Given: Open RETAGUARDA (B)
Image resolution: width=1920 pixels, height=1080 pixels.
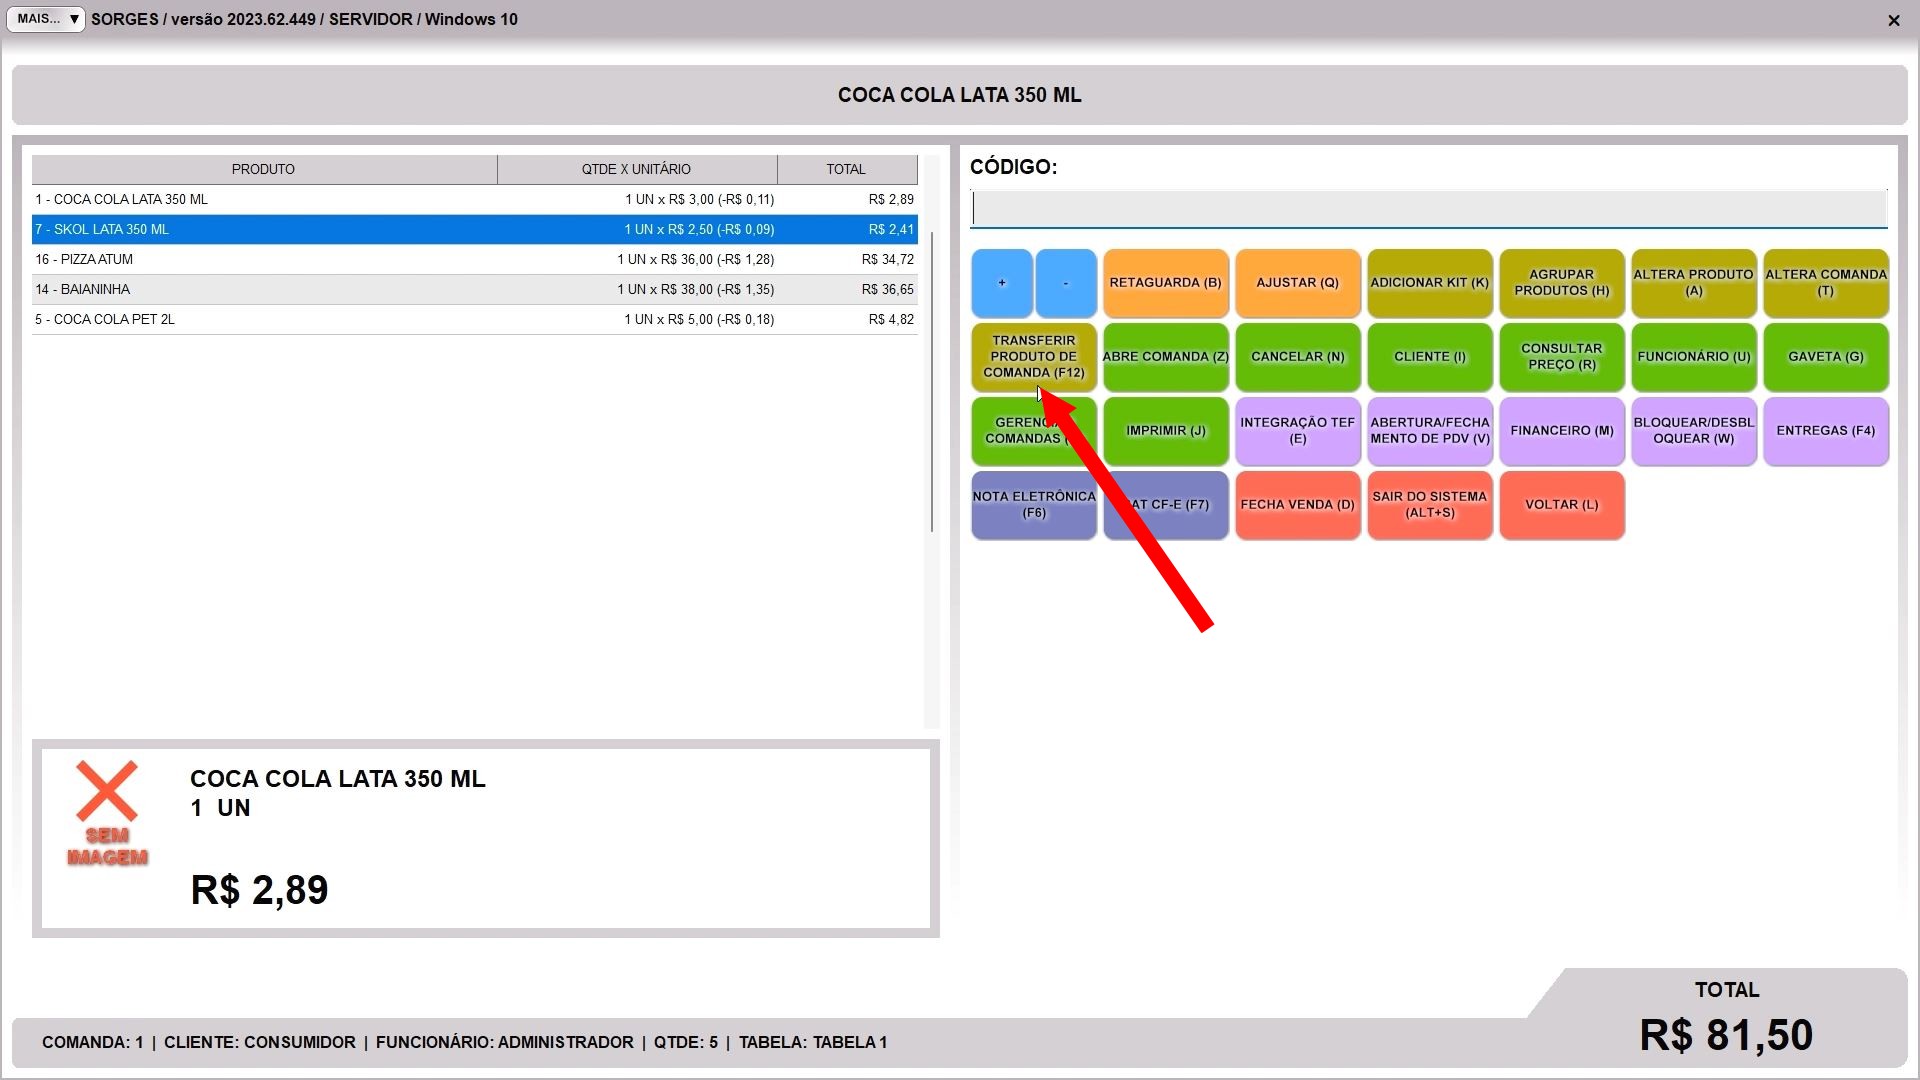Looking at the screenshot, I should click(x=1166, y=283).
